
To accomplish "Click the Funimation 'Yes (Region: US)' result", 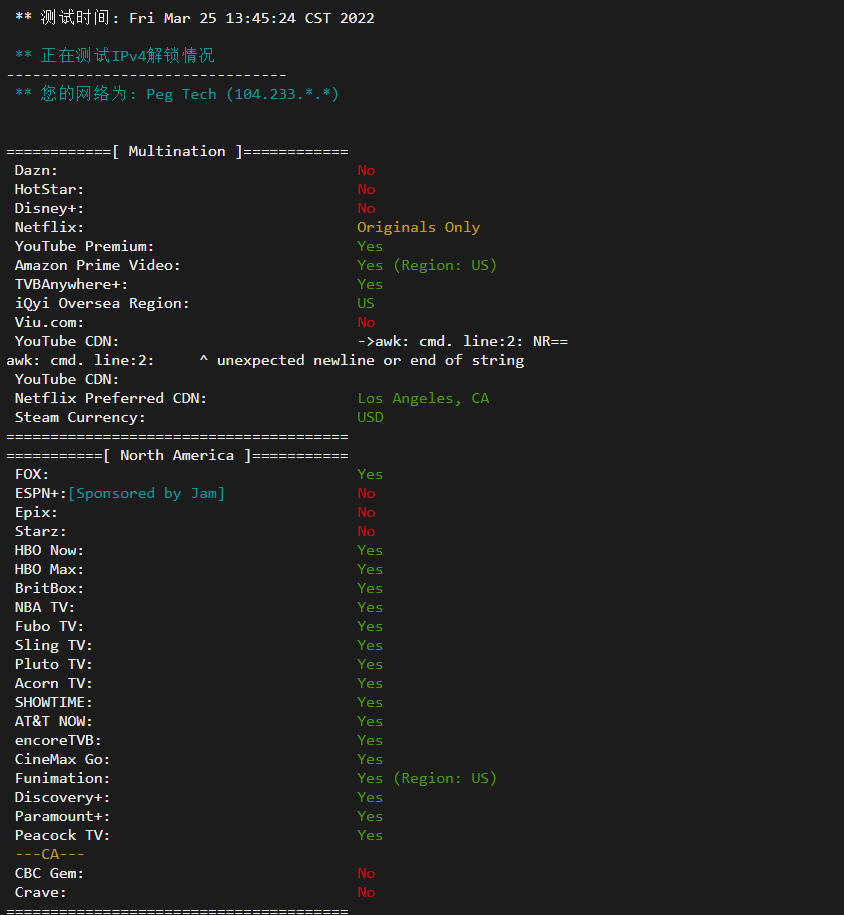I will (x=426, y=778).
